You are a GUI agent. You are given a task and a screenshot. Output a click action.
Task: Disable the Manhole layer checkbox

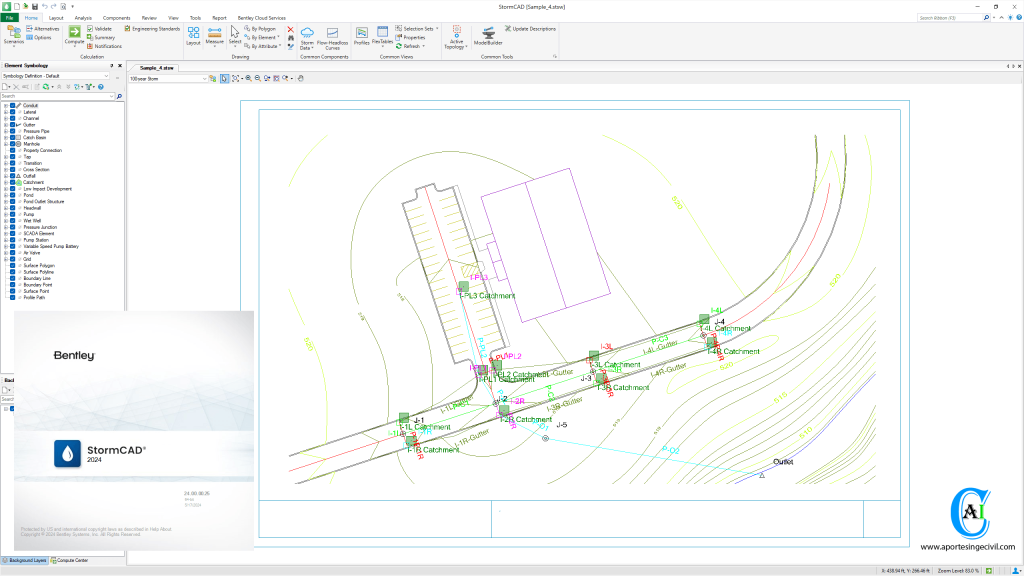pyautogui.click(x=12, y=144)
